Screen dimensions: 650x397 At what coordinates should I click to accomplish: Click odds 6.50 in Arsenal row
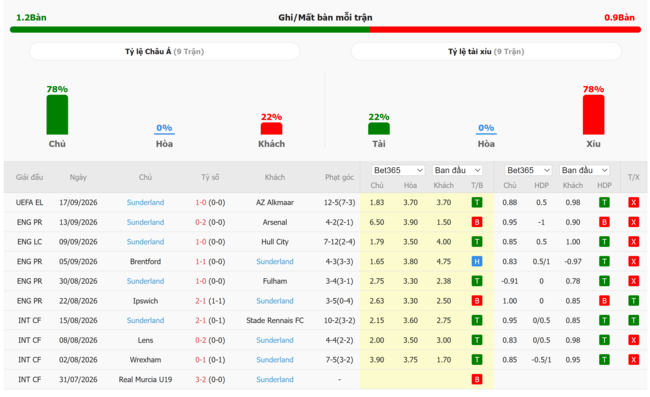[x=377, y=222]
